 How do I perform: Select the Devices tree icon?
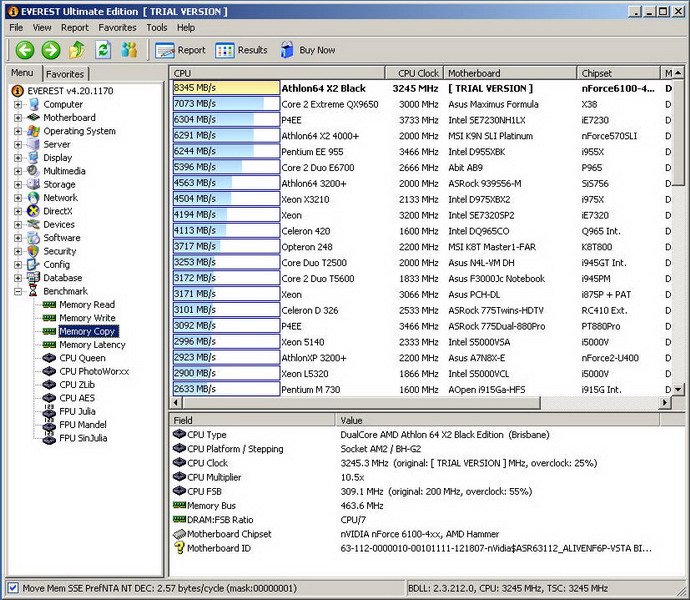33,224
